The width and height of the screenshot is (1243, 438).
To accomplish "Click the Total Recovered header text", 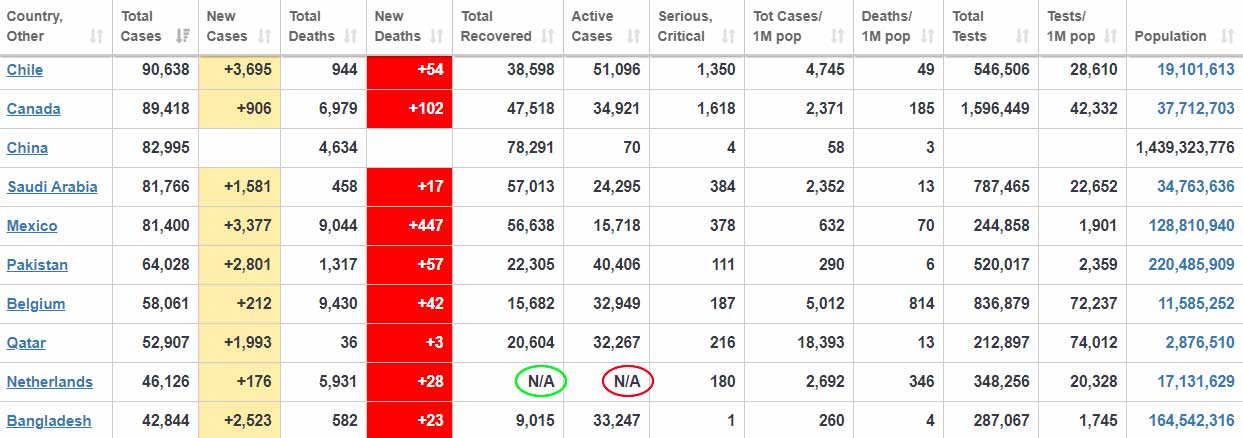I will 496,26.
